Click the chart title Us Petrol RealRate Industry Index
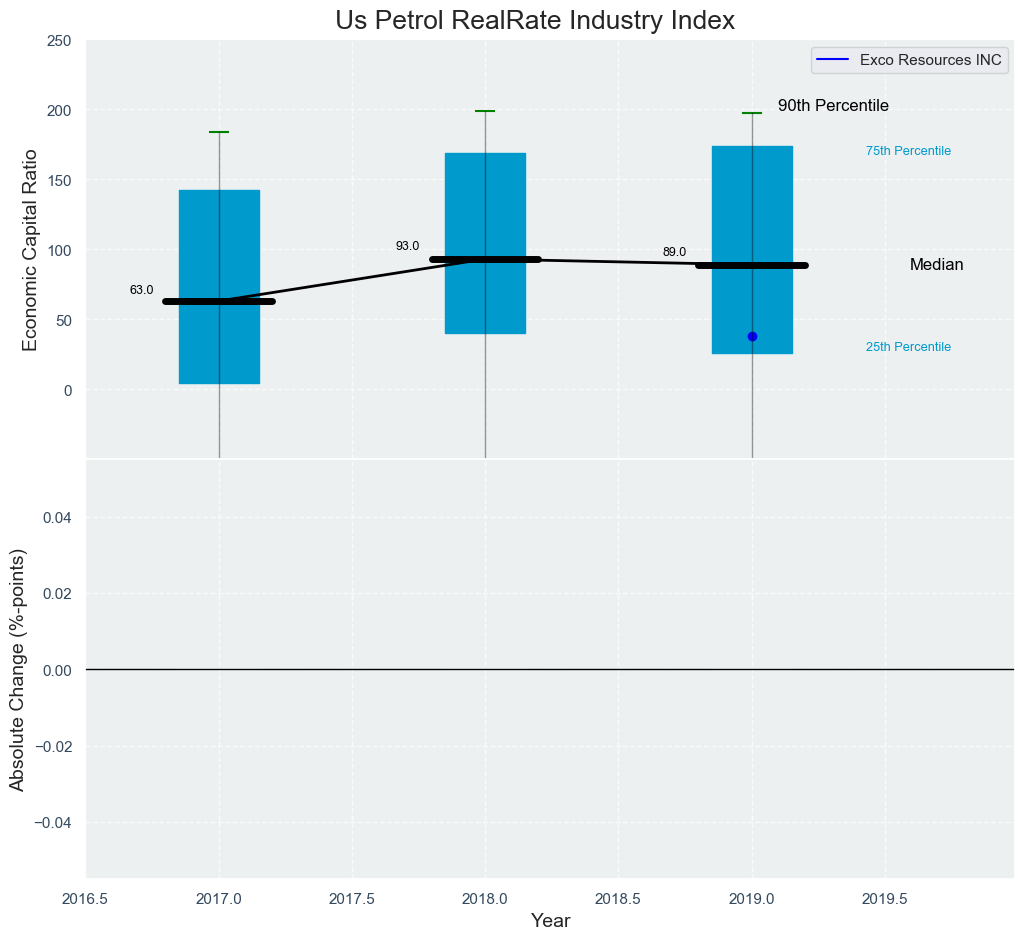The height and width of the screenshot is (940, 1025). coord(535,20)
